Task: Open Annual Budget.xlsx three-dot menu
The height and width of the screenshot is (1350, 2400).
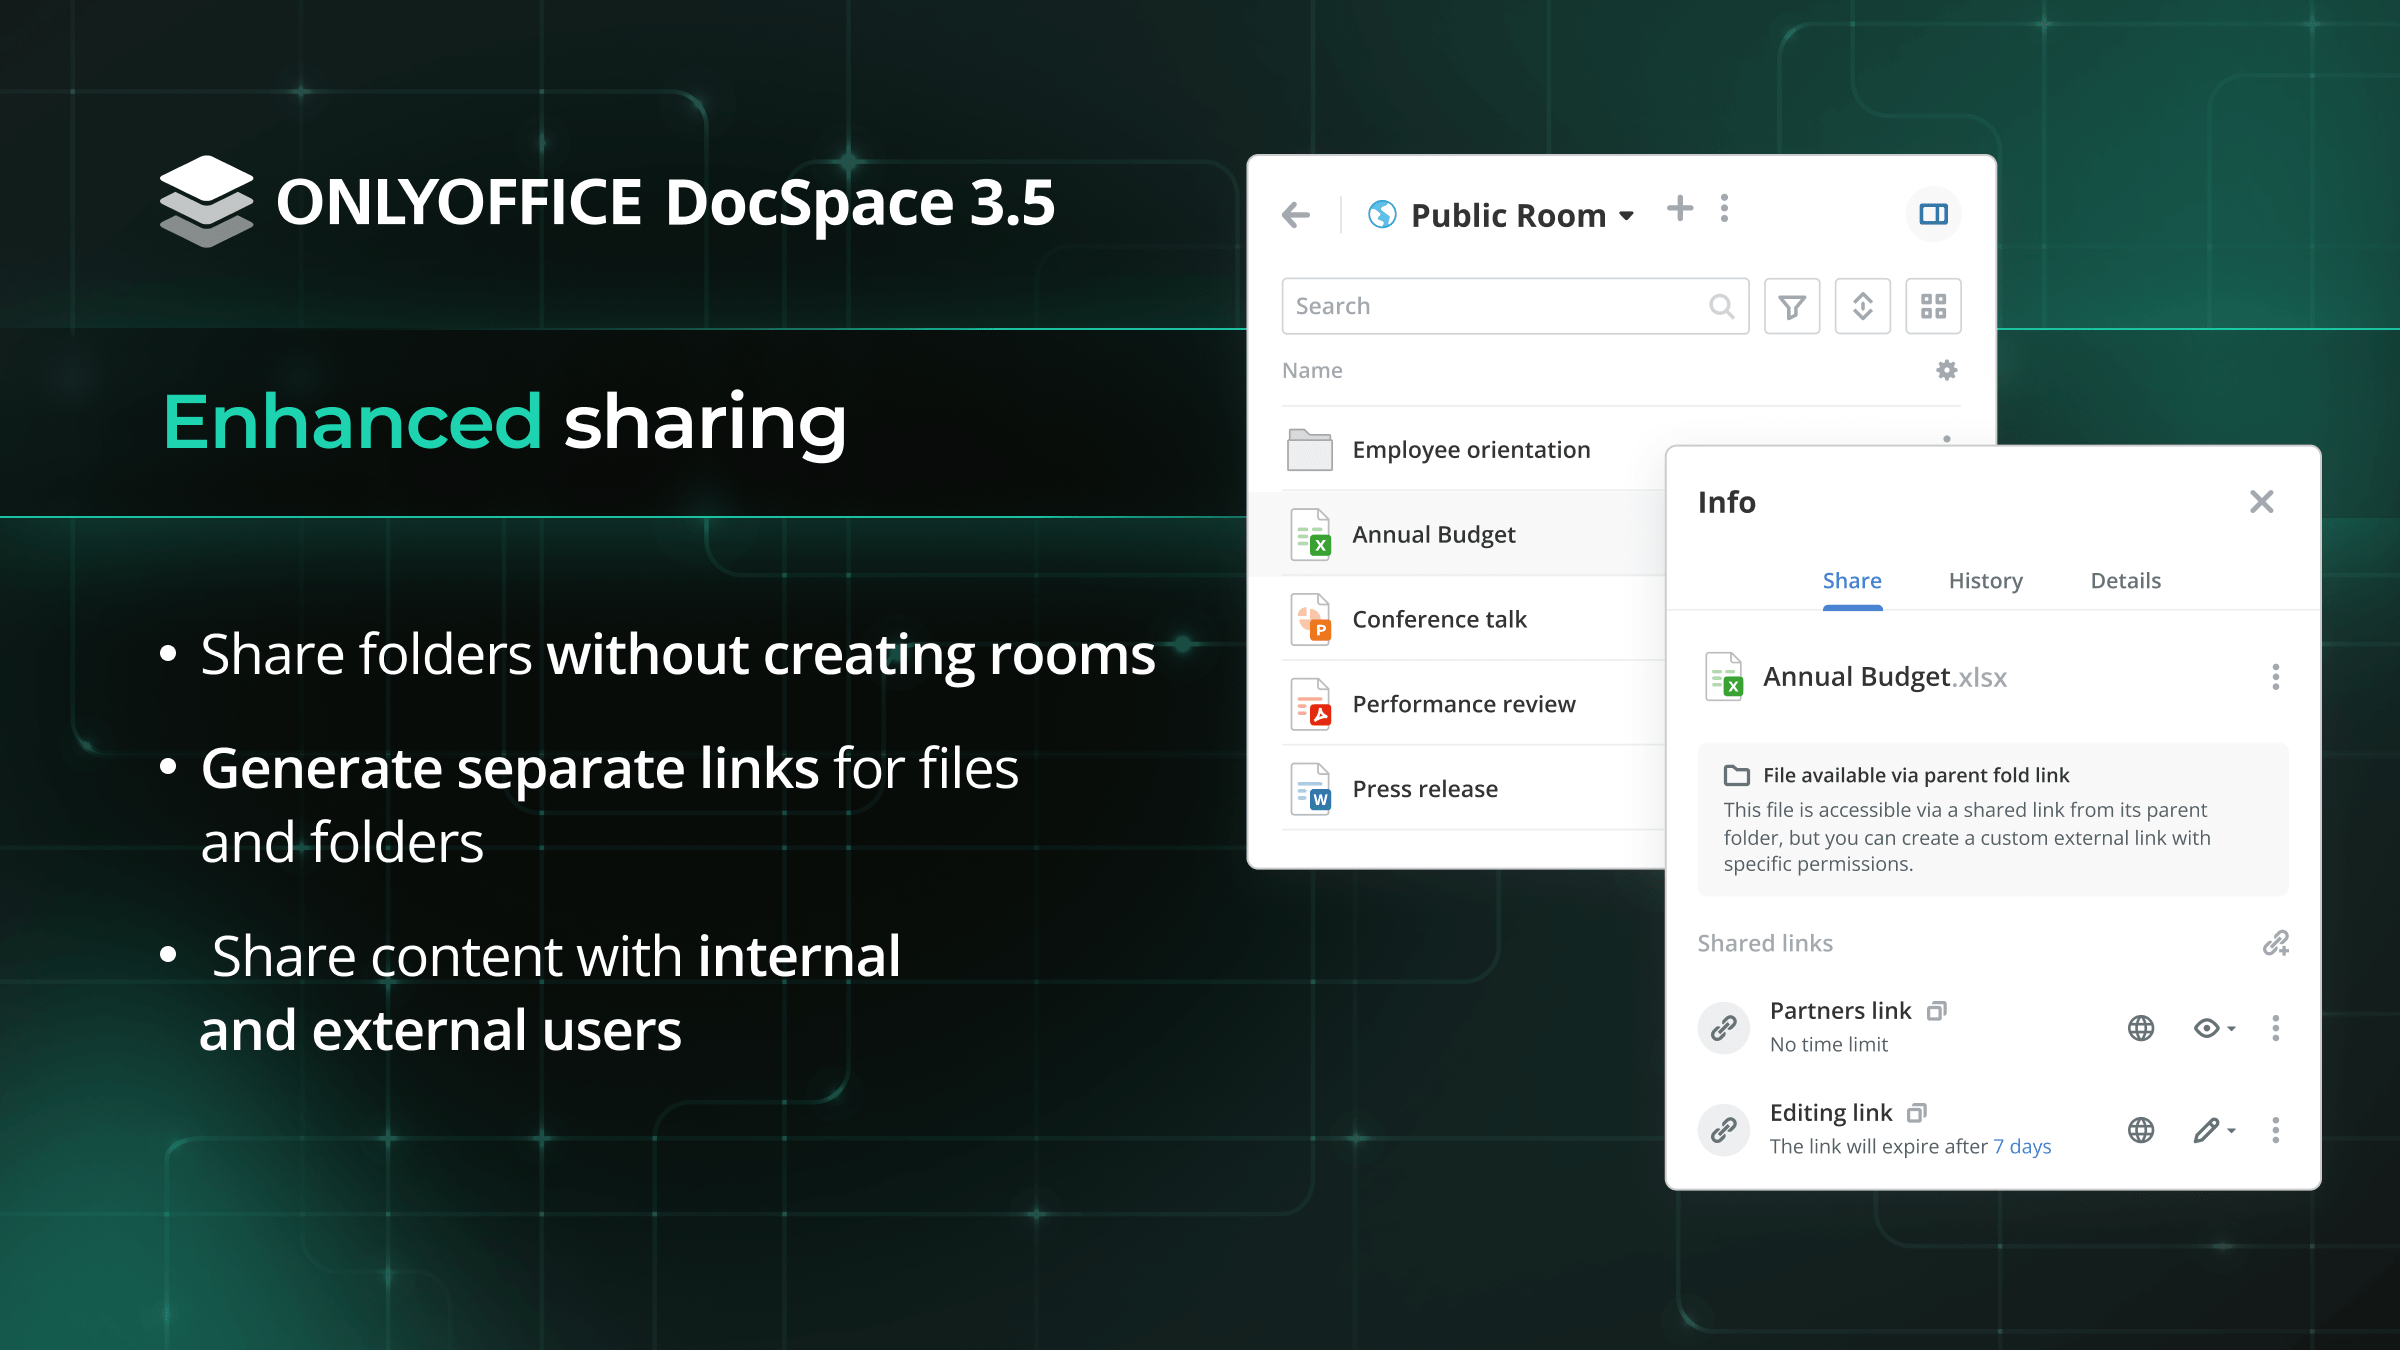Action: coord(2275,677)
